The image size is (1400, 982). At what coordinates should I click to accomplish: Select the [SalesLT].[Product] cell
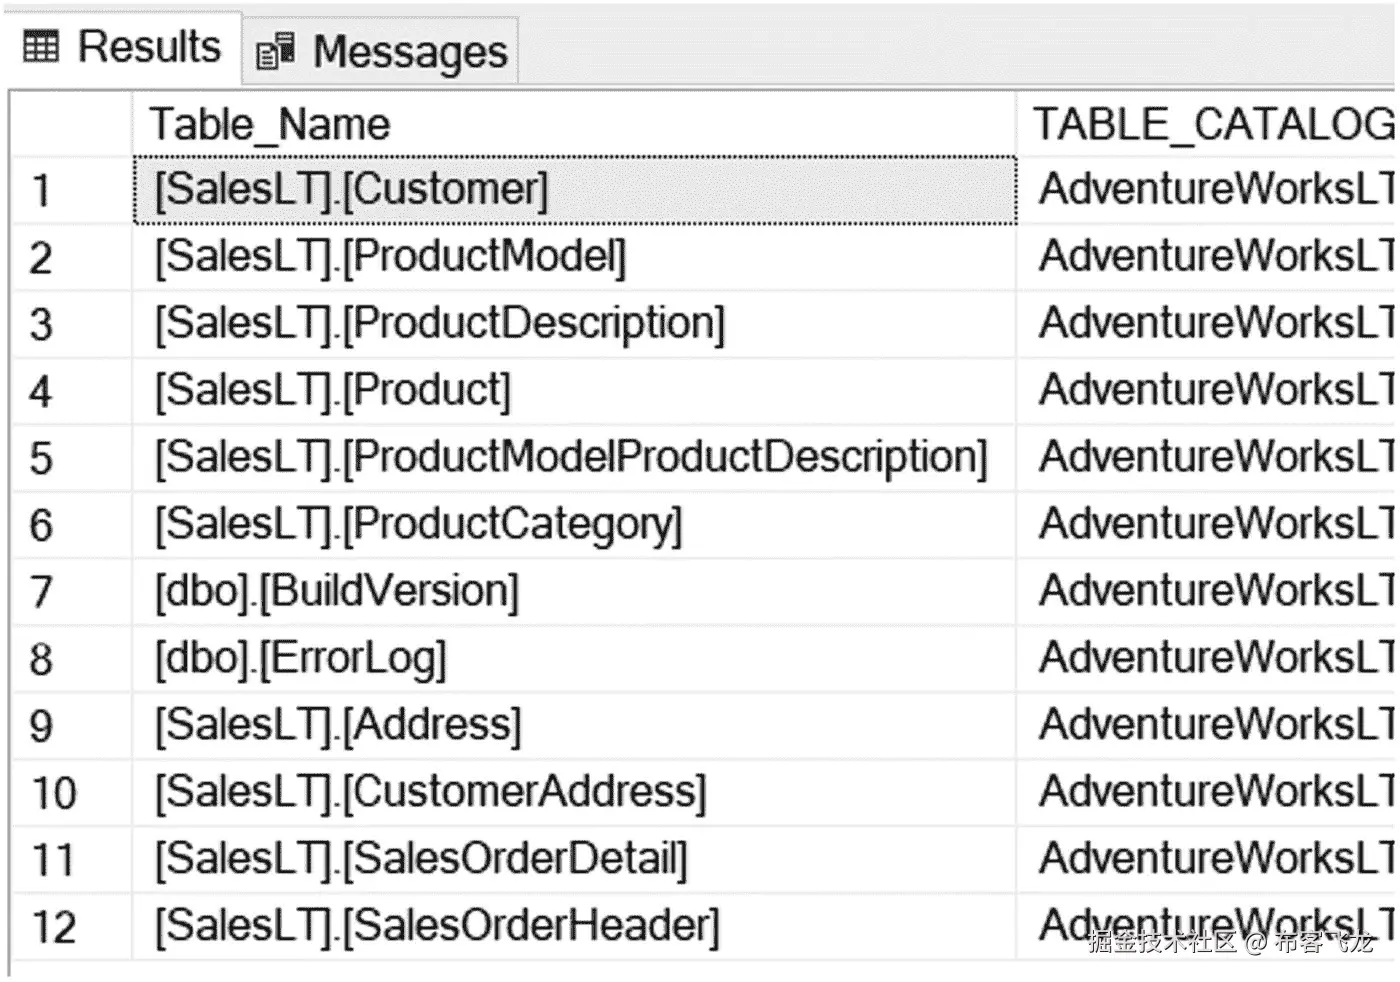[574, 391]
